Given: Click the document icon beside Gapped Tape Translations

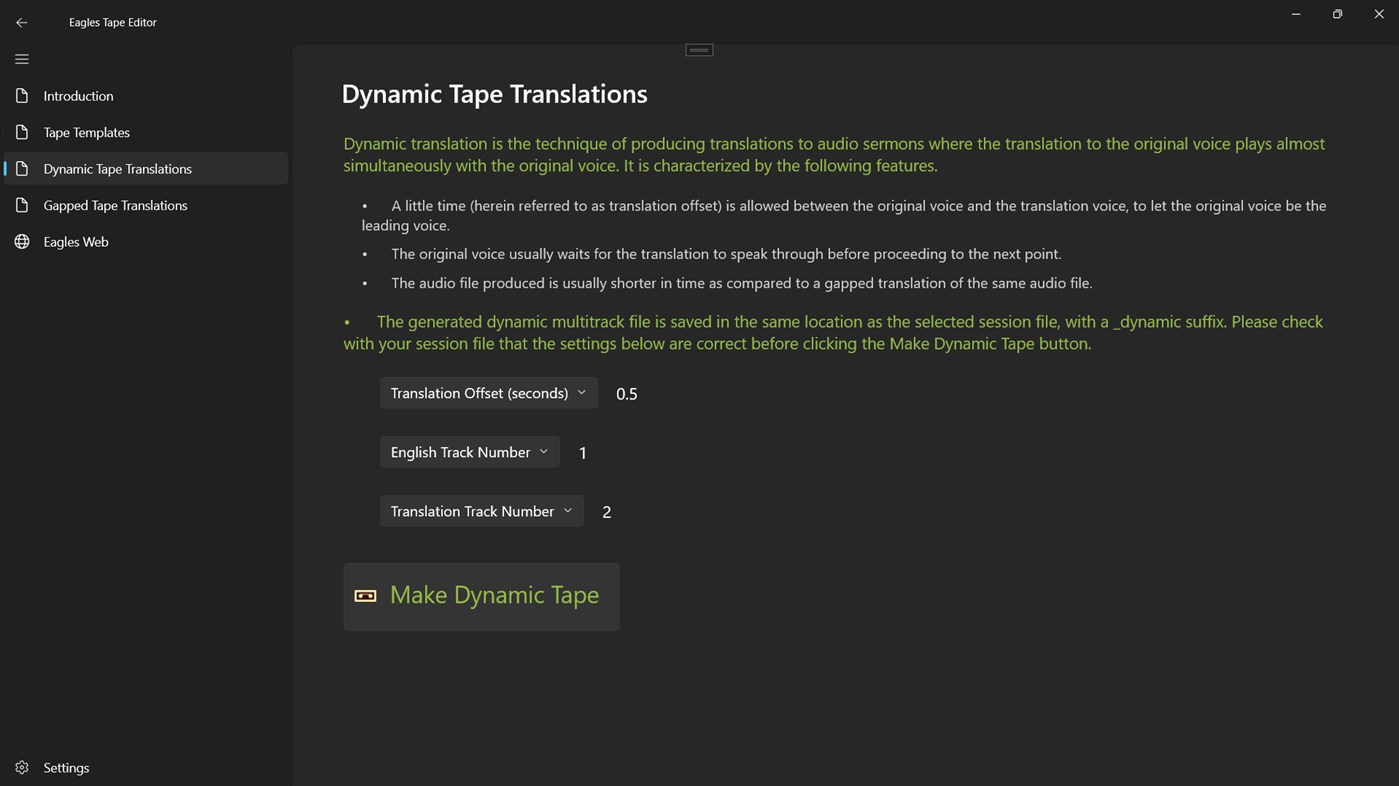Looking at the screenshot, I should tap(21, 205).
